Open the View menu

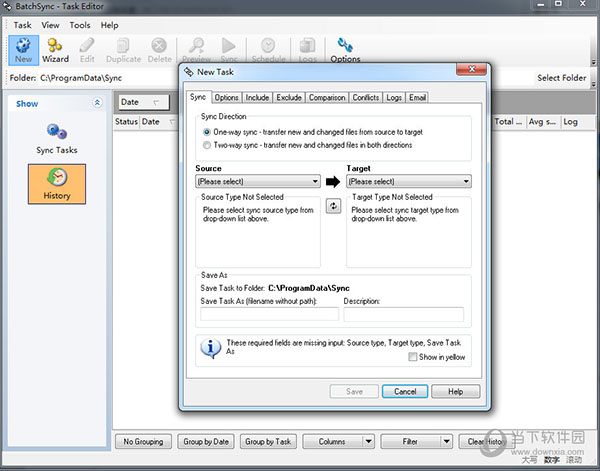tap(50, 25)
